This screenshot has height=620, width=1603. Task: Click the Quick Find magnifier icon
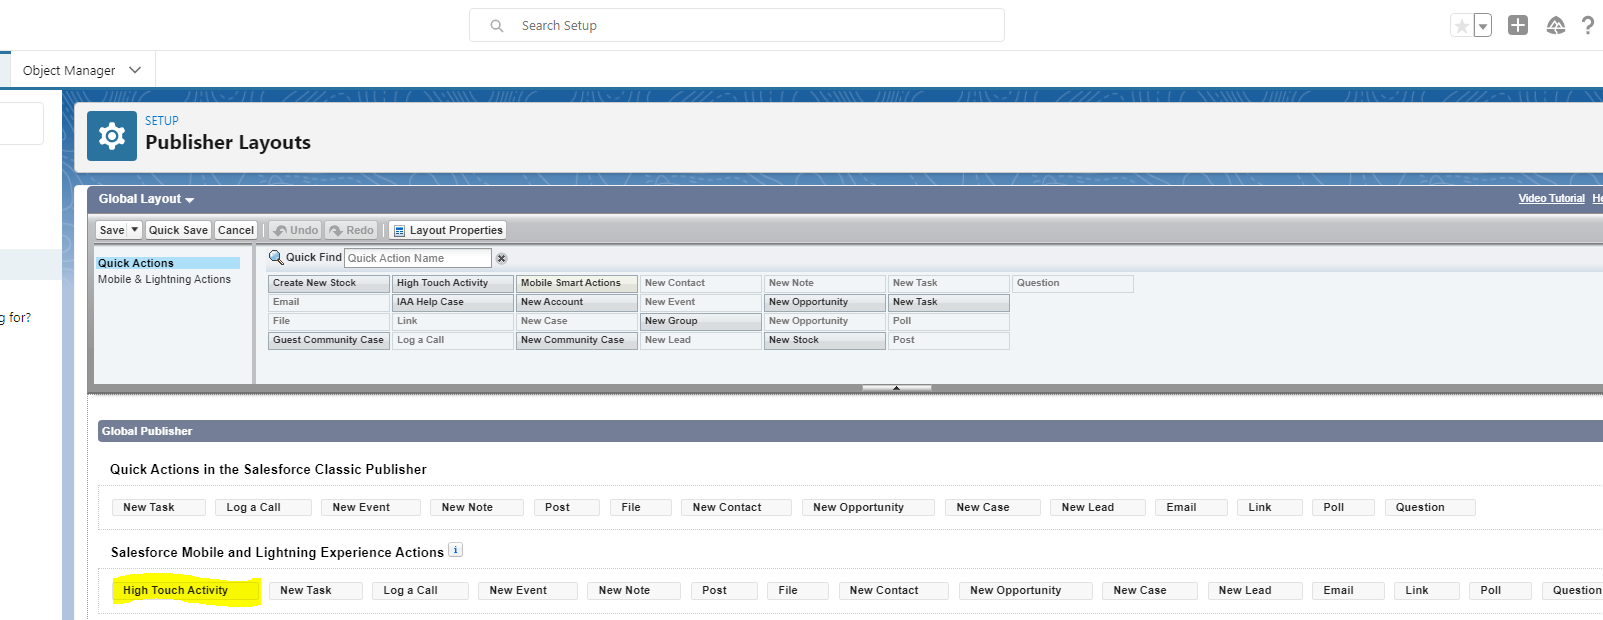(276, 258)
